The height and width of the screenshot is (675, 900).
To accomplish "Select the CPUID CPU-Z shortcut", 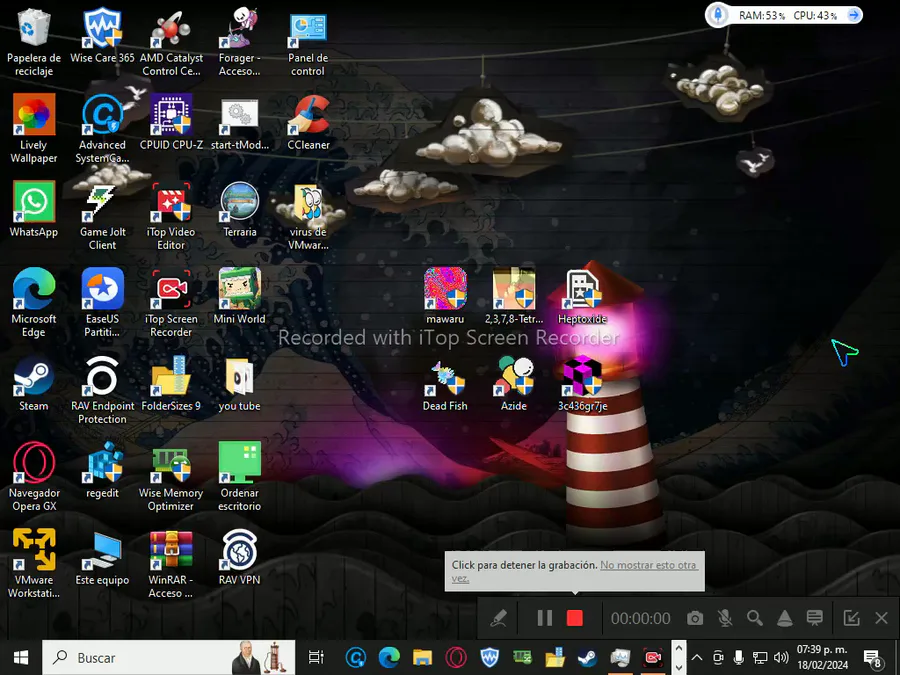I will click(171, 122).
